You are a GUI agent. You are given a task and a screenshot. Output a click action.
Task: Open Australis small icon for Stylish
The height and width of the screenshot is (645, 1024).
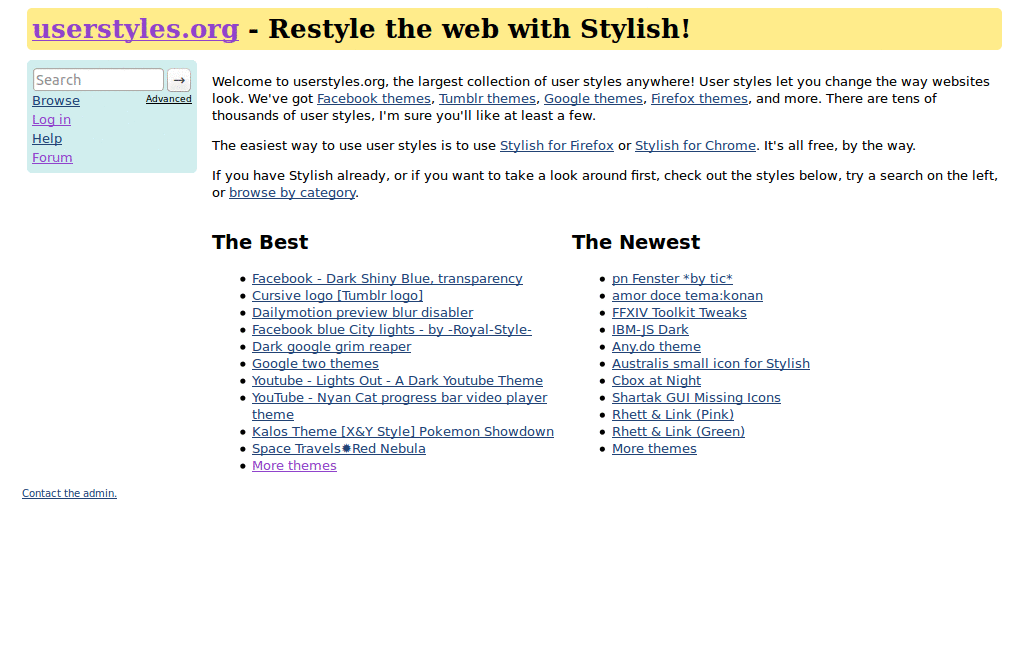tap(711, 364)
